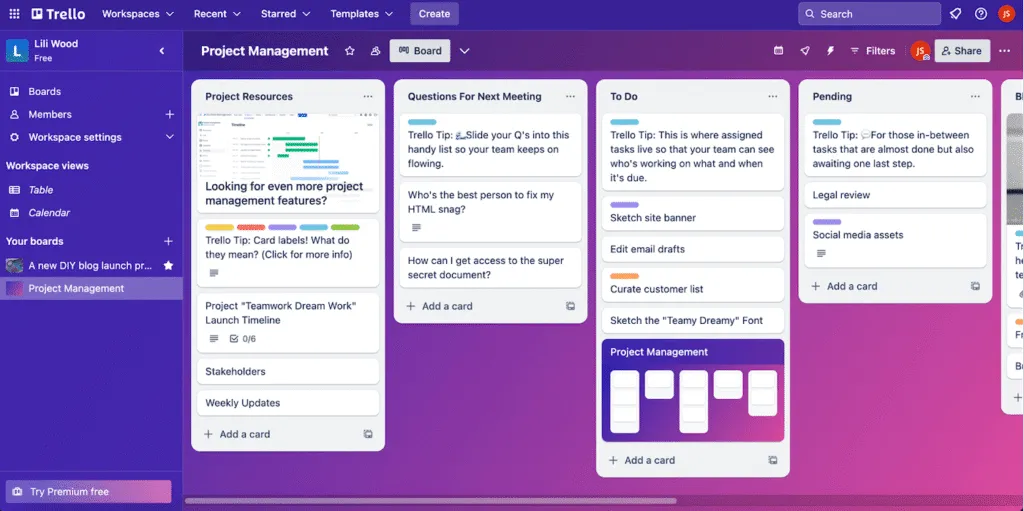Open the automation lightning bolt icon
This screenshot has width=1024, height=511.
[831, 50]
